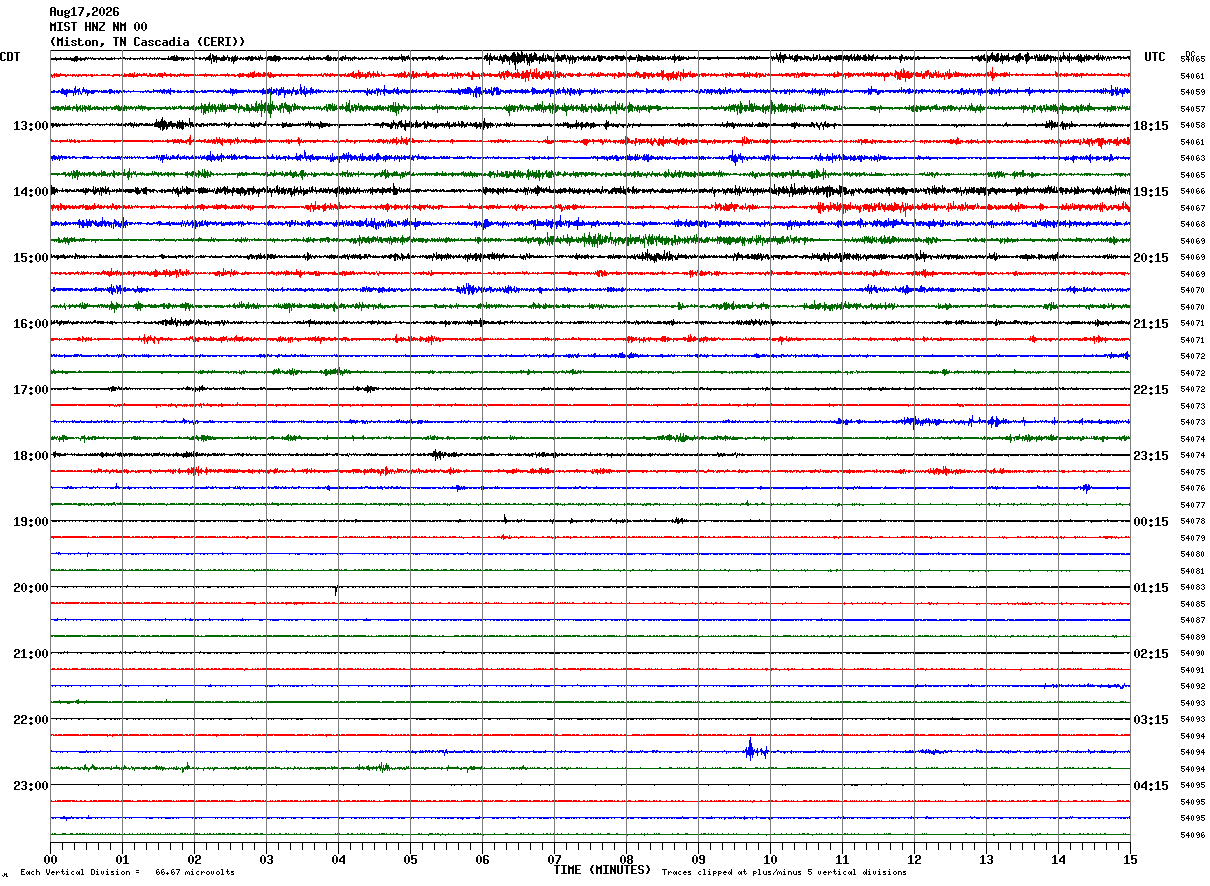
Task: Select the 23:00 CDT time label
Action: (30, 785)
